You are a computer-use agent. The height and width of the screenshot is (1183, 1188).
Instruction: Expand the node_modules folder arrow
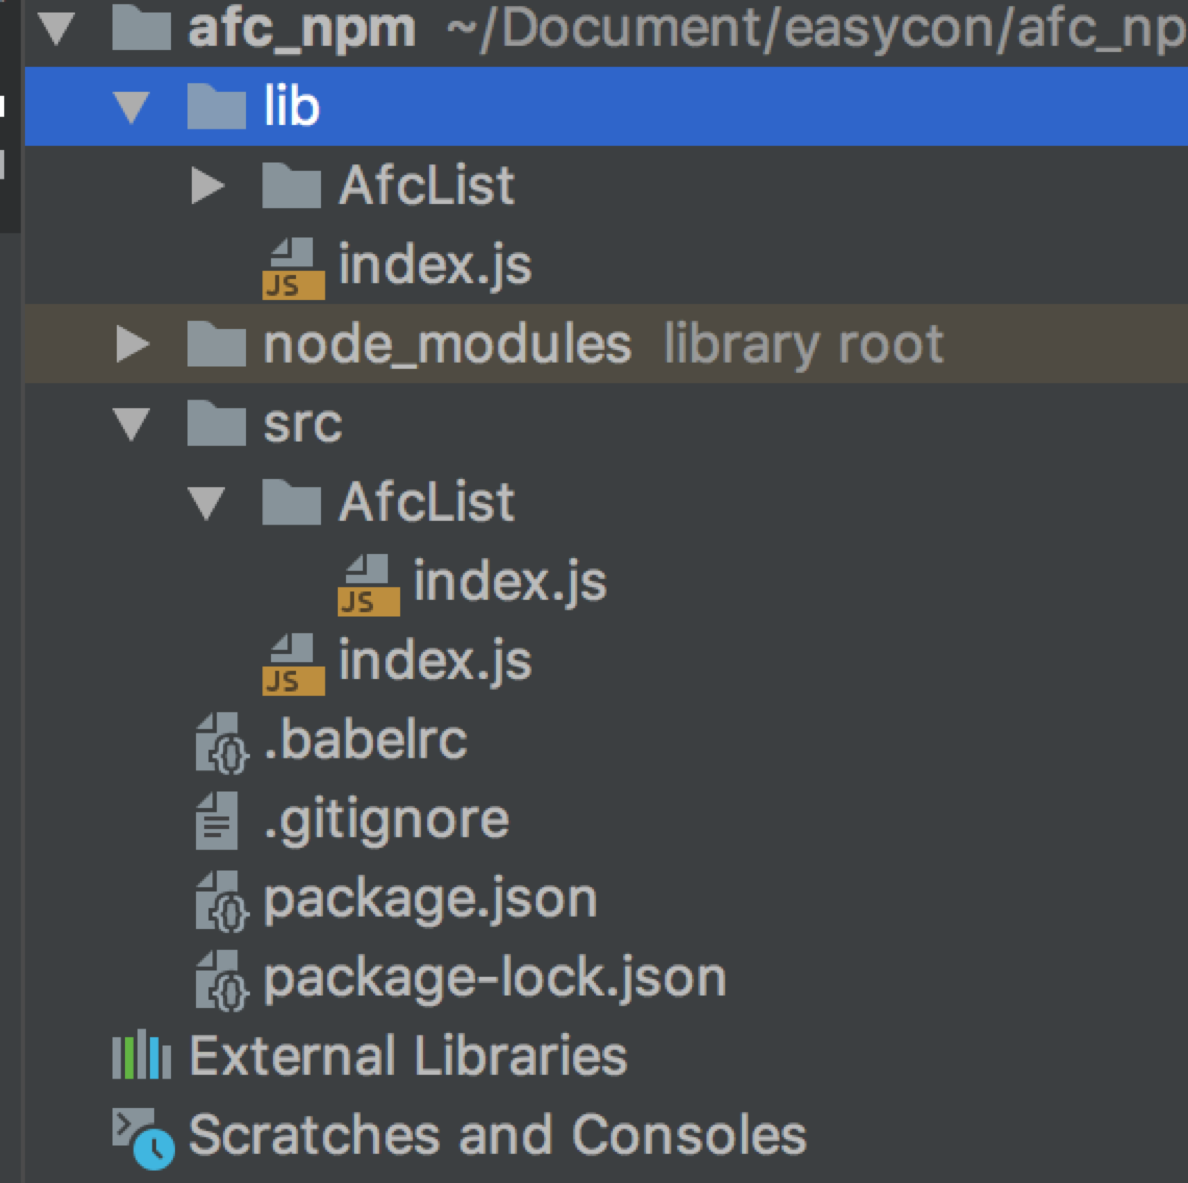[x=132, y=344]
